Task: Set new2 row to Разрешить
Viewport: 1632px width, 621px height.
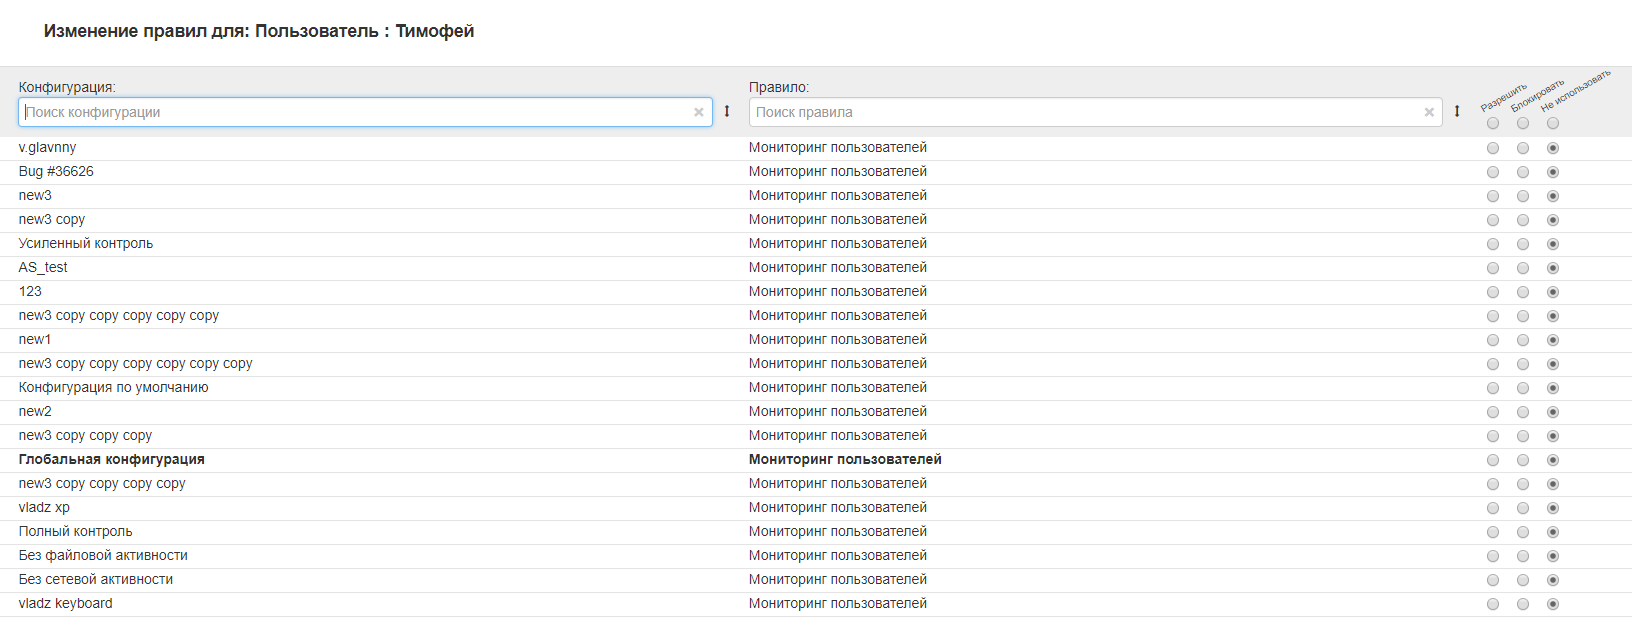Action: (x=1493, y=412)
